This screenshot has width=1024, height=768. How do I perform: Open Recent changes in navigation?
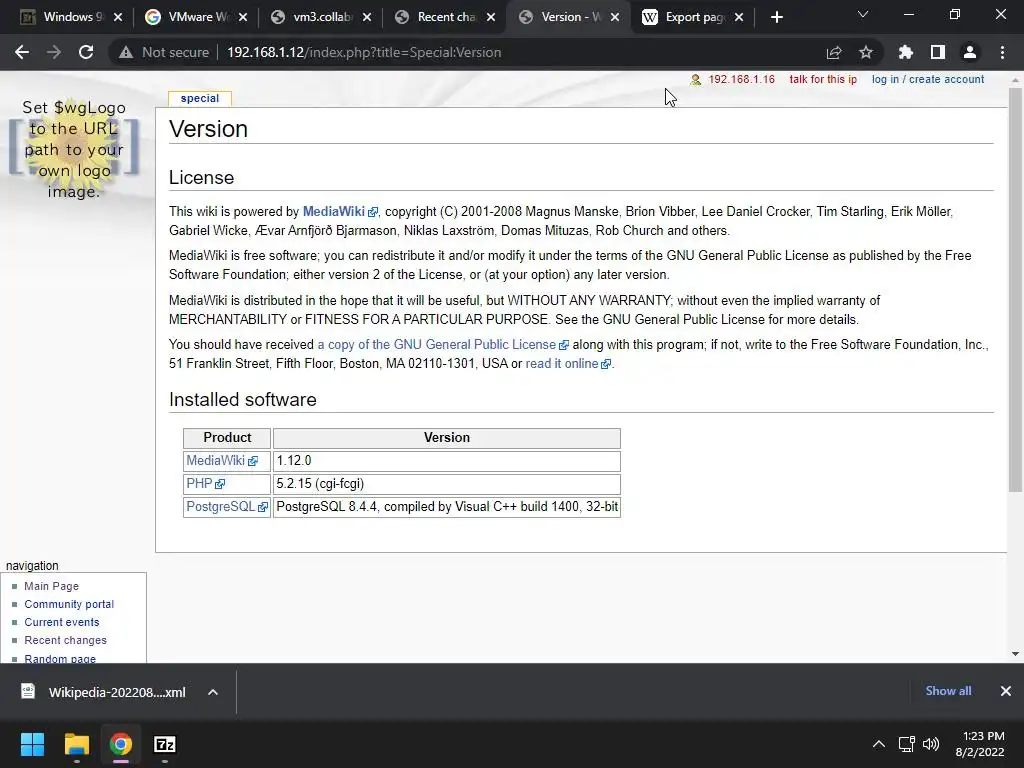[x=65, y=640]
